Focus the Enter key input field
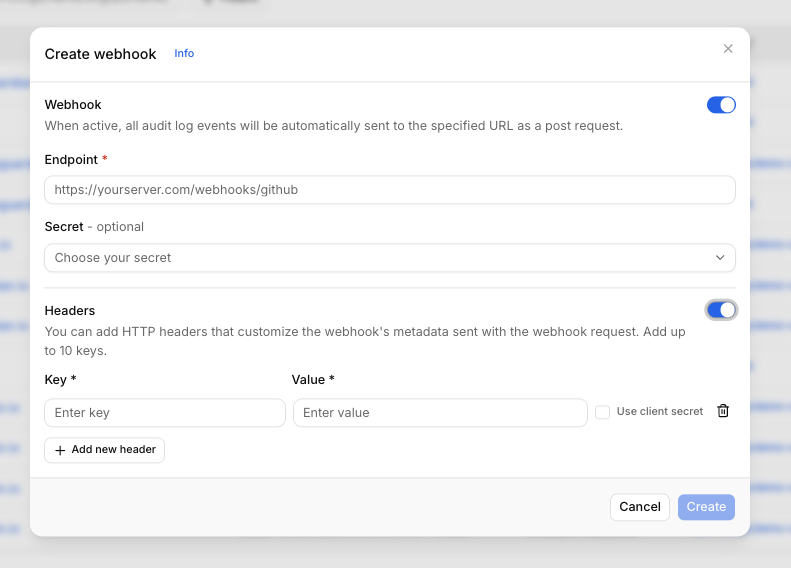 [165, 413]
